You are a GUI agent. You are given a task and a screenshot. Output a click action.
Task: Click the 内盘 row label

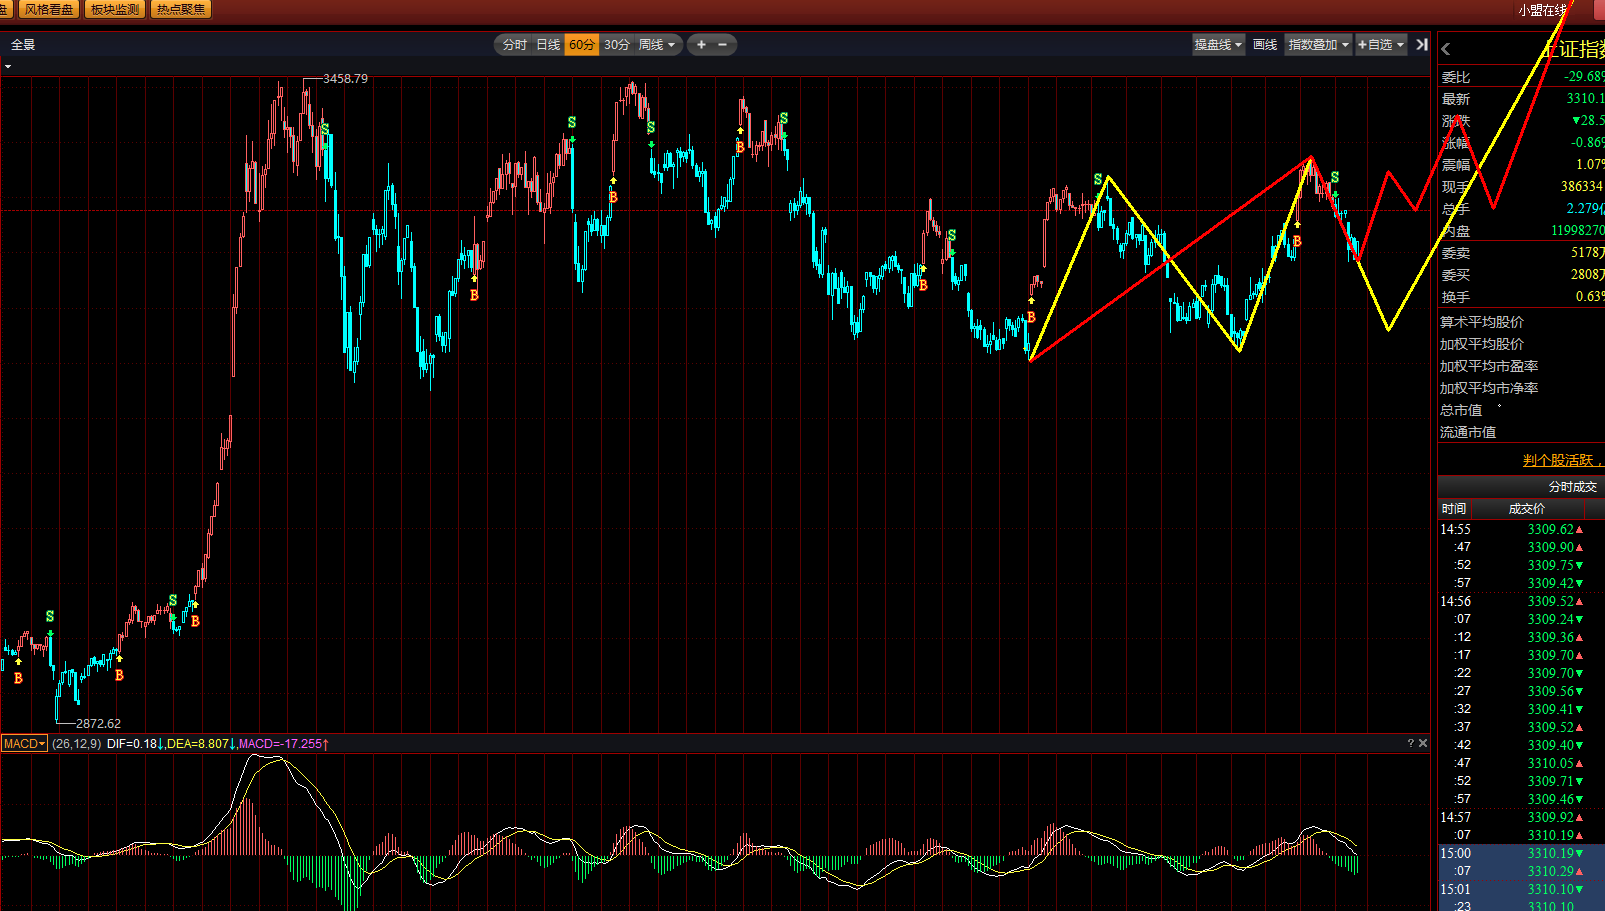click(1455, 231)
